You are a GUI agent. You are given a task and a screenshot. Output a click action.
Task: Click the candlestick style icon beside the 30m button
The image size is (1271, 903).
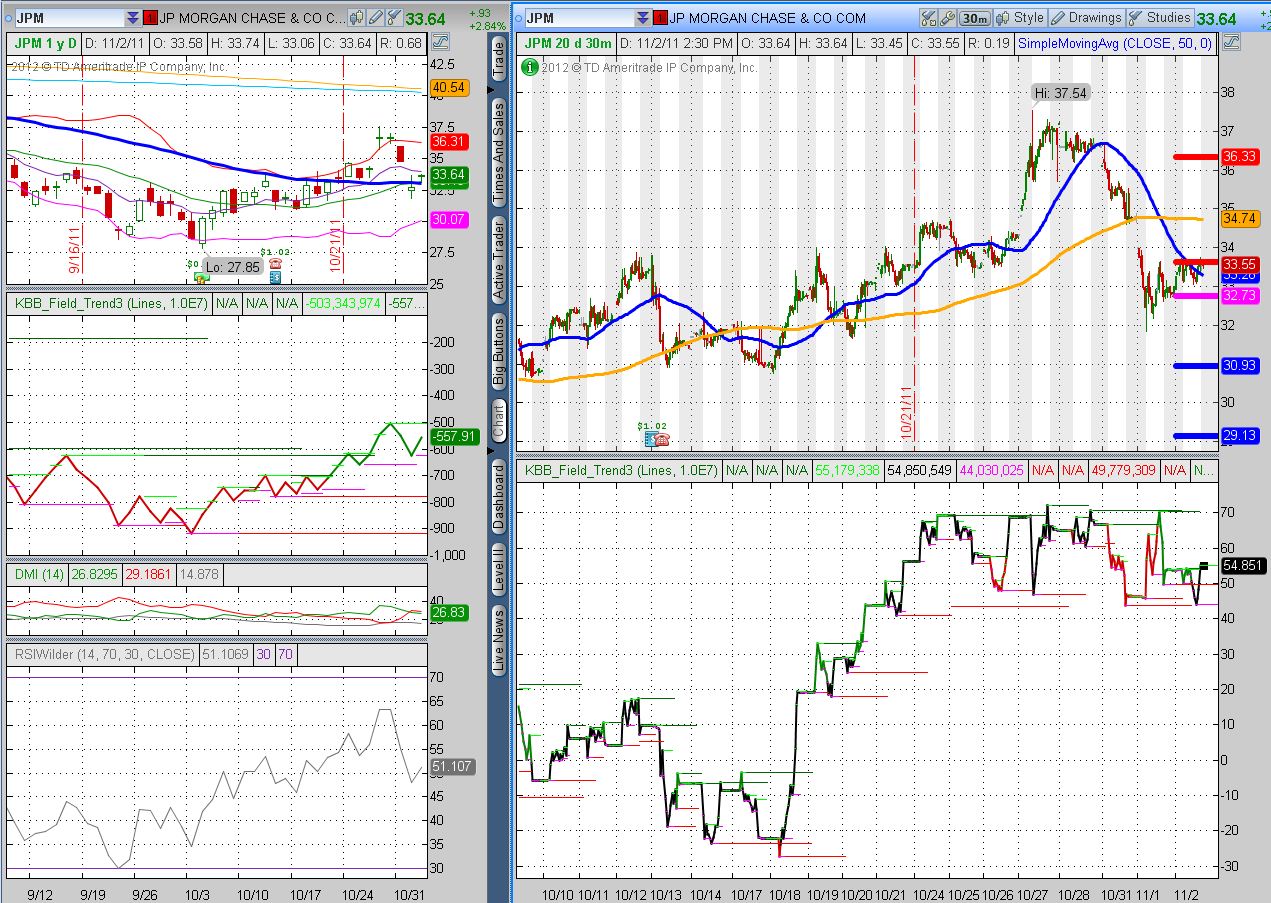point(1000,17)
